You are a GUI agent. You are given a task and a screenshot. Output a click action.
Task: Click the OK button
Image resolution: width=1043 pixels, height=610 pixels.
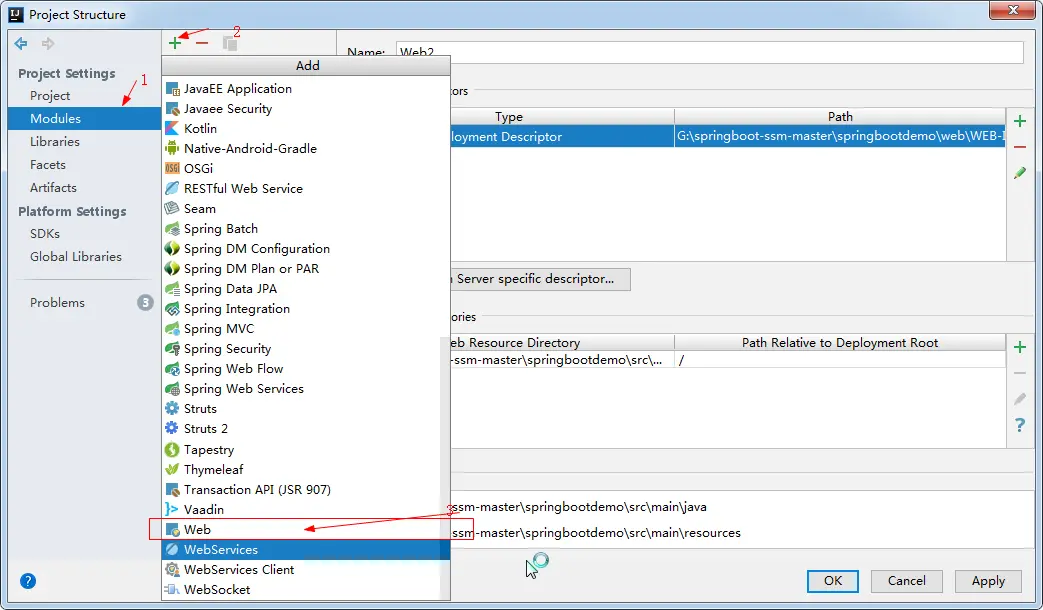833,581
